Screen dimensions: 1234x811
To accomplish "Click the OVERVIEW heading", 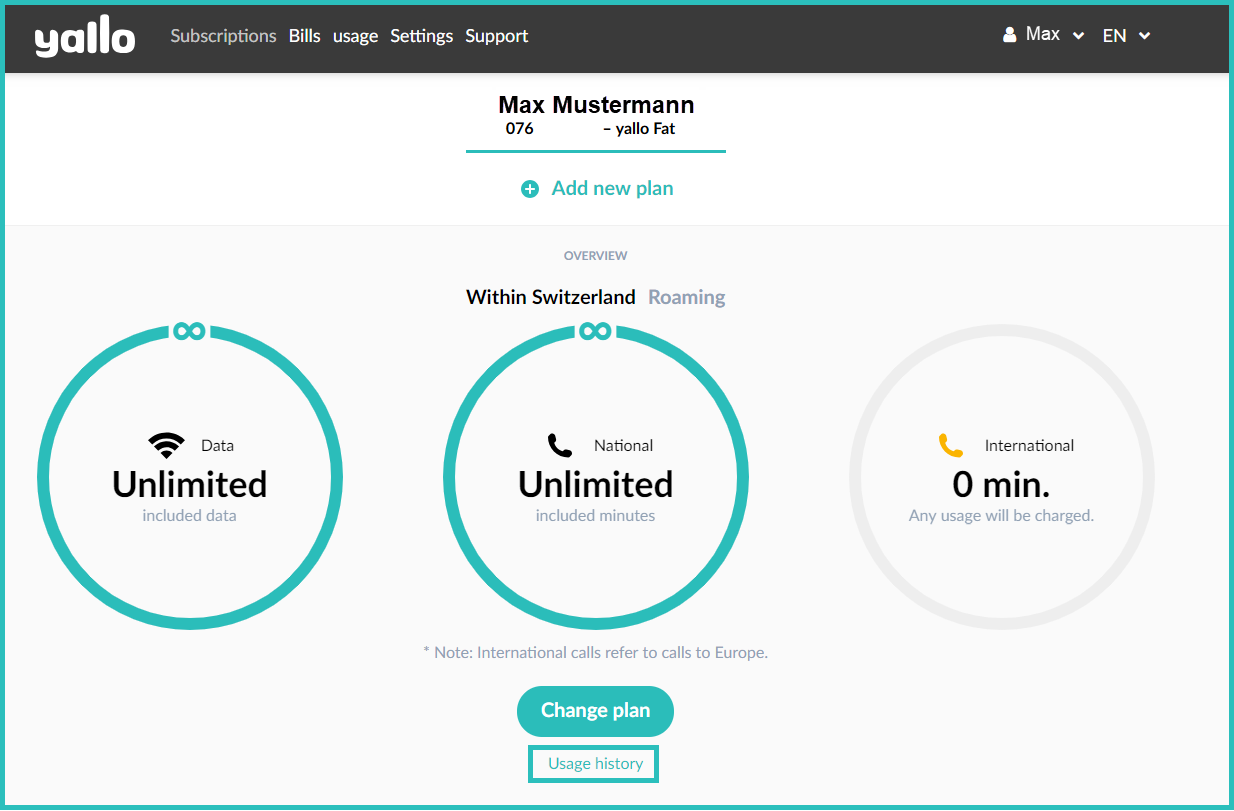I will click(x=596, y=256).
